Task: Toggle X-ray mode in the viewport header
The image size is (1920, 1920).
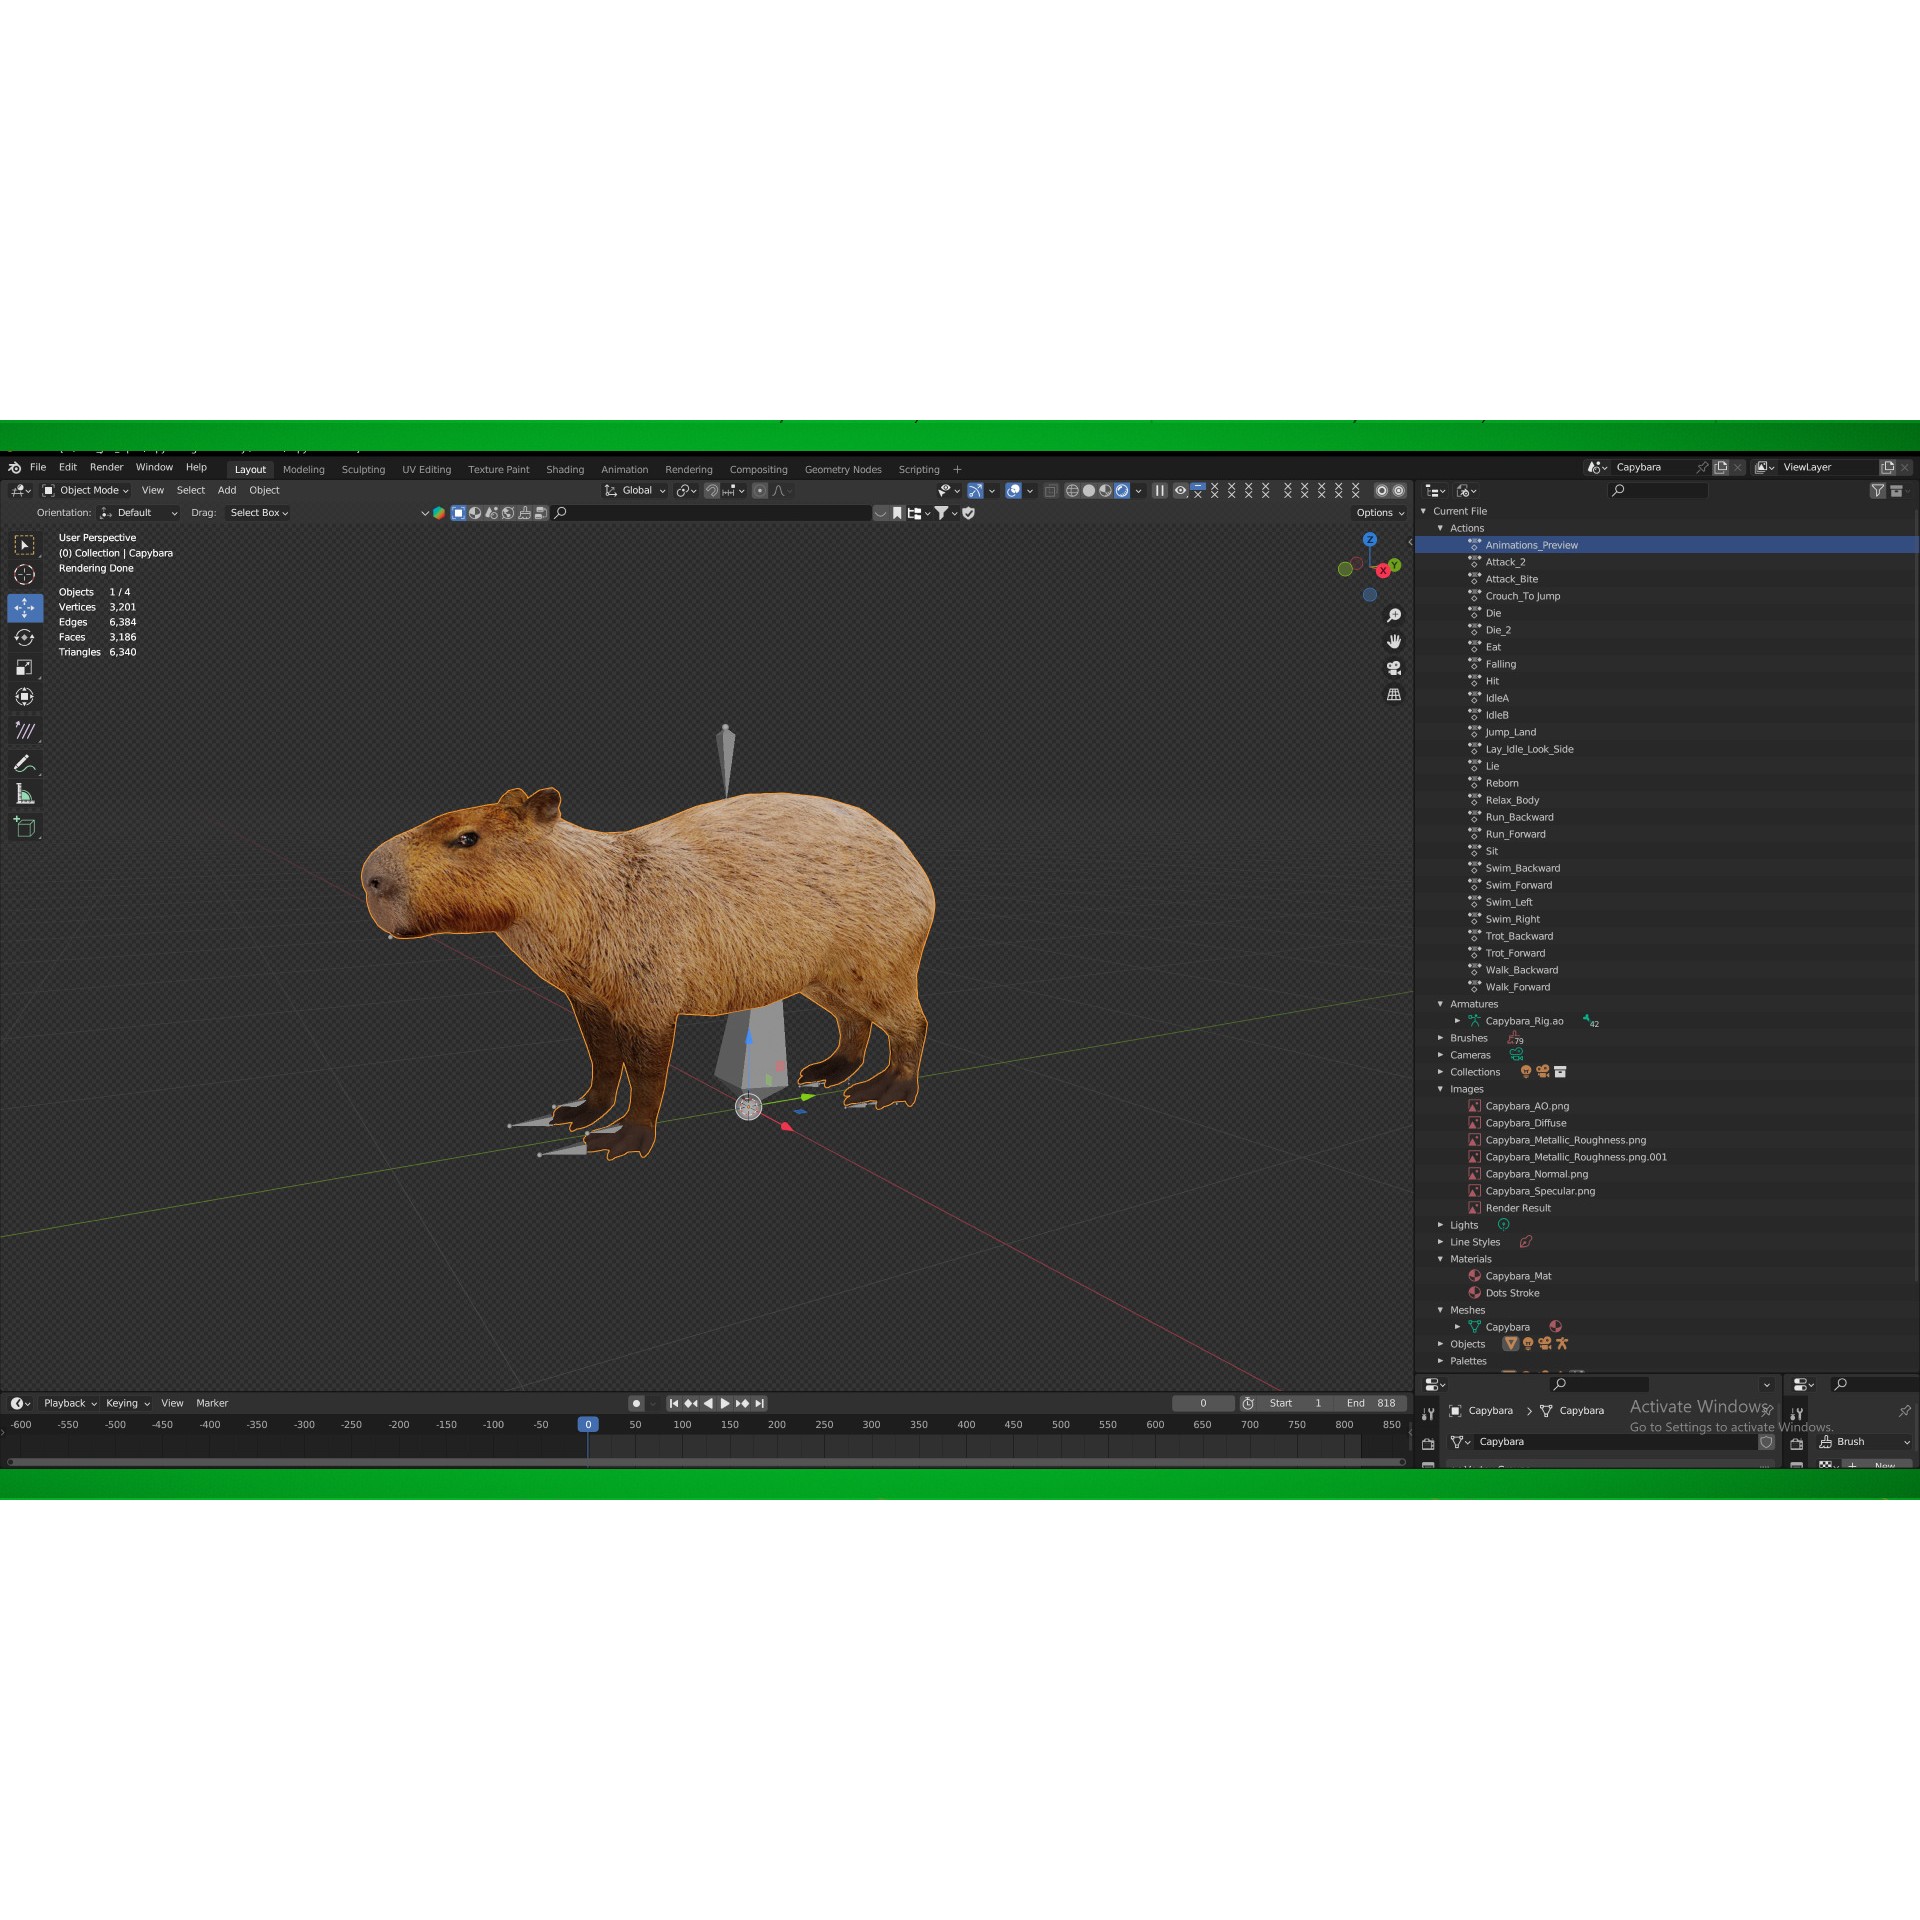Action: (1051, 490)
